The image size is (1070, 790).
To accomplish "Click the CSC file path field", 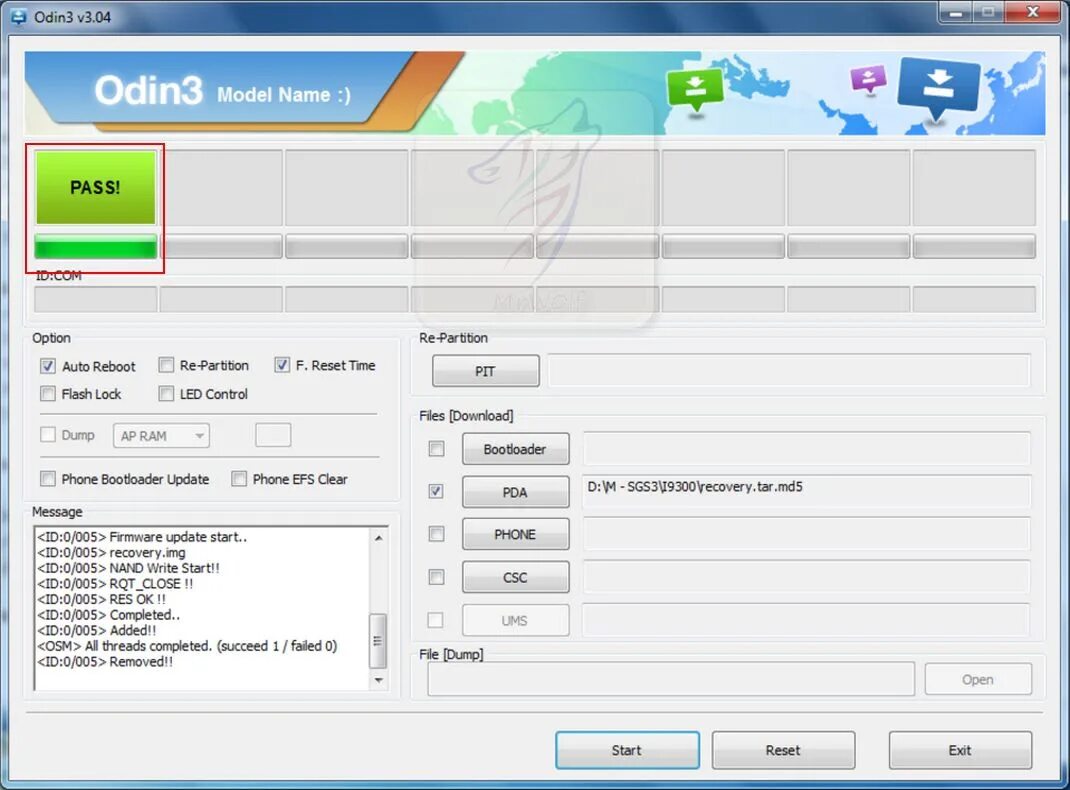I will (x=807, y=577).
